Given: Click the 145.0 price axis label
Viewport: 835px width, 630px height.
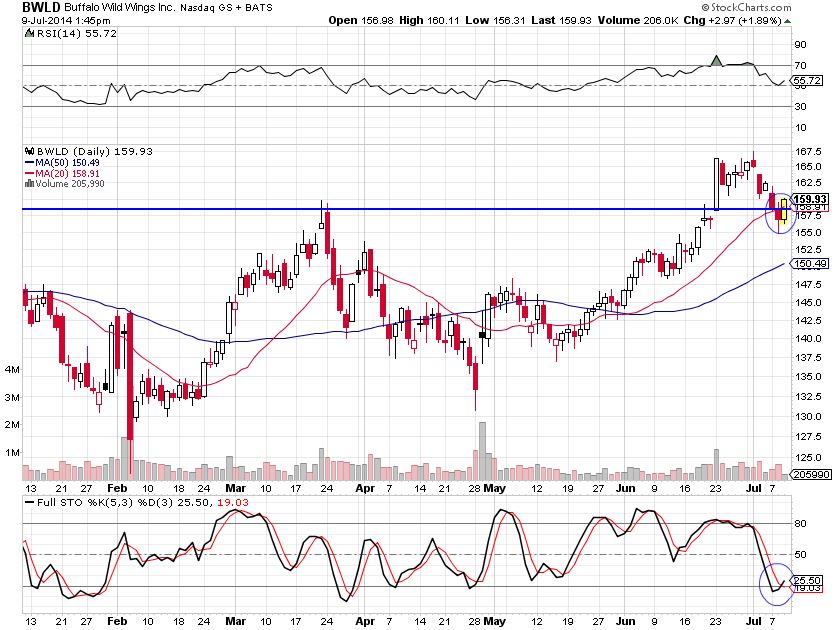Looking at the screenshot, I should [808, 302].
